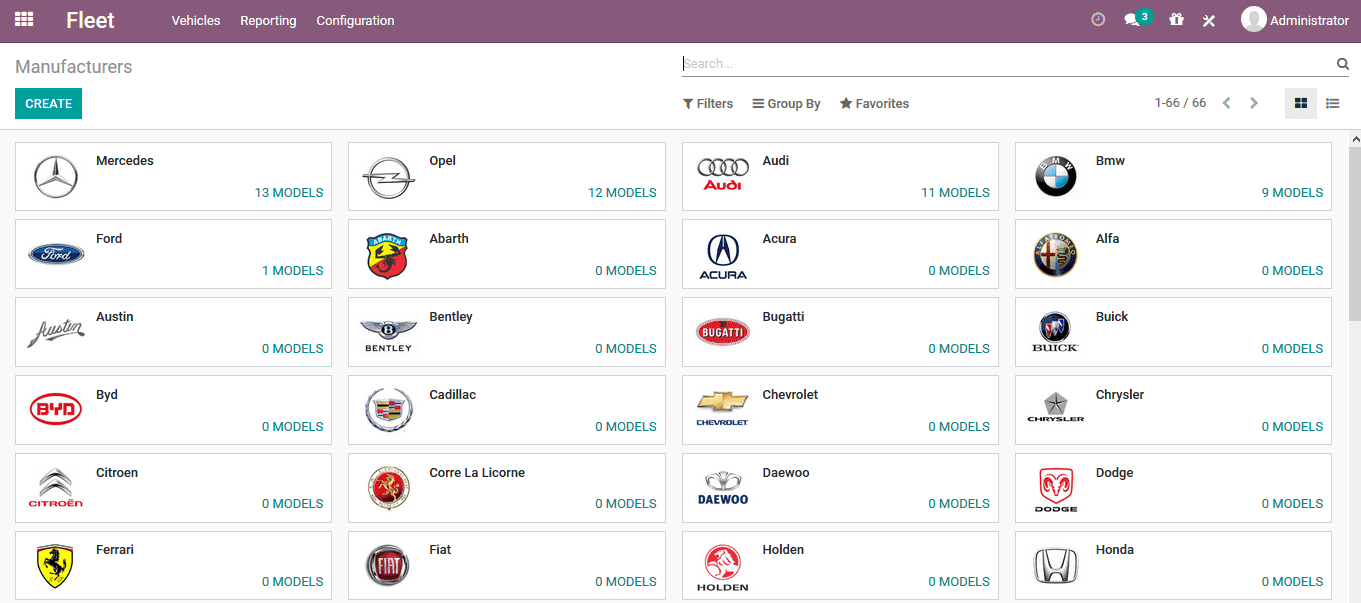This screenshot has height=603, width=1361.
Task: Open Bugatti 0 MODELS link
Action: point(959,349)
